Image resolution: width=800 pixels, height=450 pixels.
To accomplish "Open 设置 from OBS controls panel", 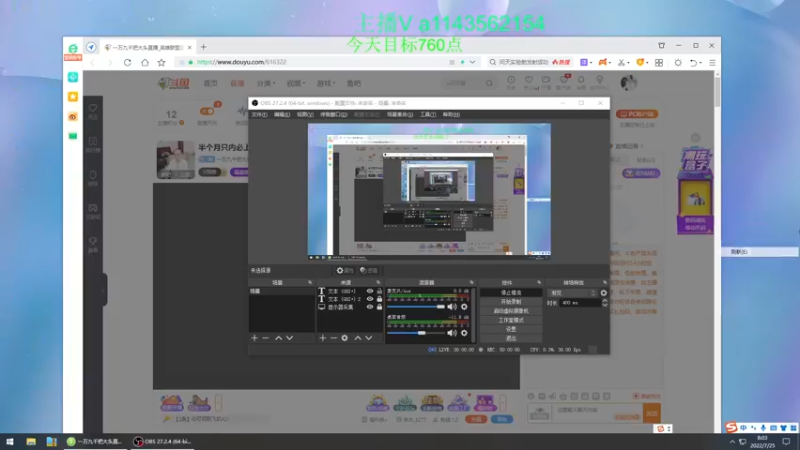I will tap(511, 330).
